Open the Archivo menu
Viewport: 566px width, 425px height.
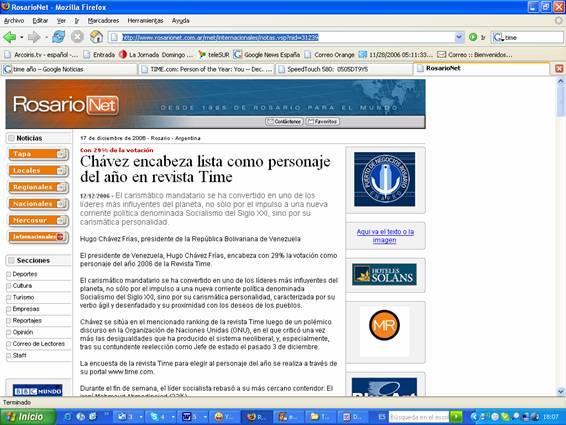click(x=14, y=21)
